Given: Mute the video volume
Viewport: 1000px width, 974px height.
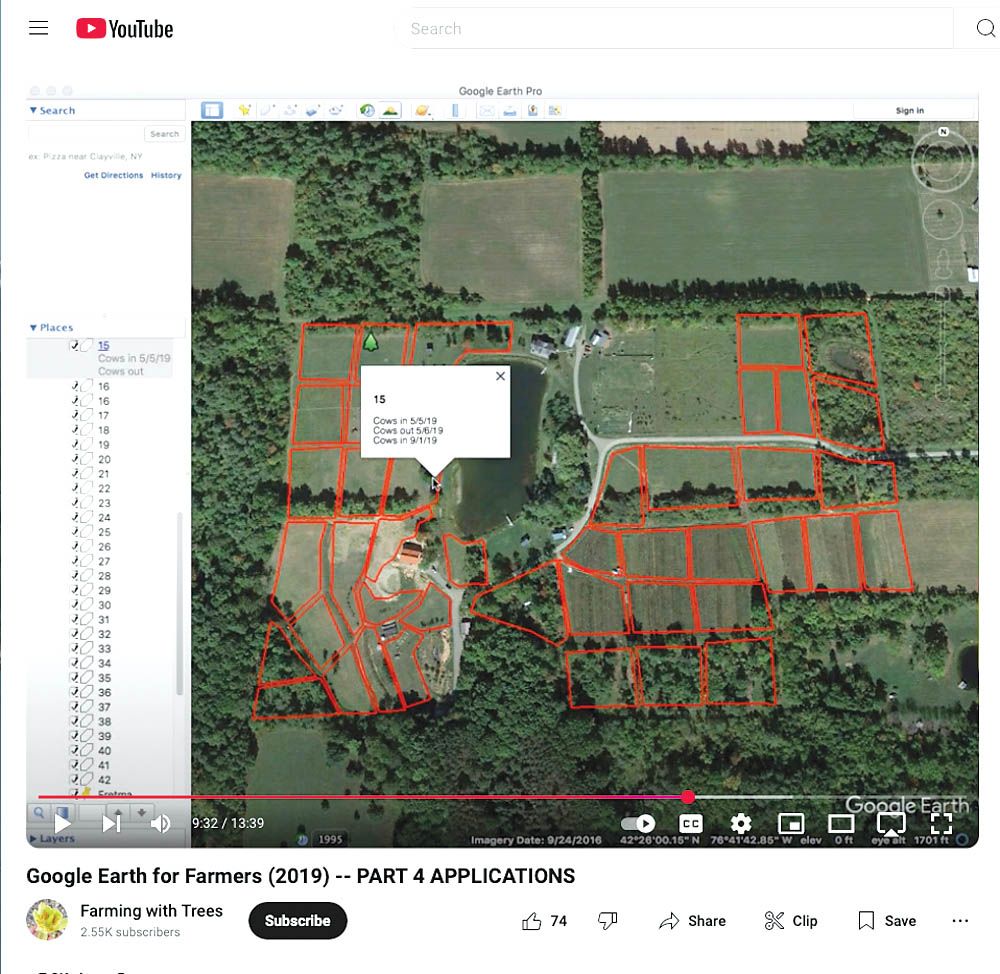Looking at the screenshot, I should pyautogui.click(x=160, y=823).
